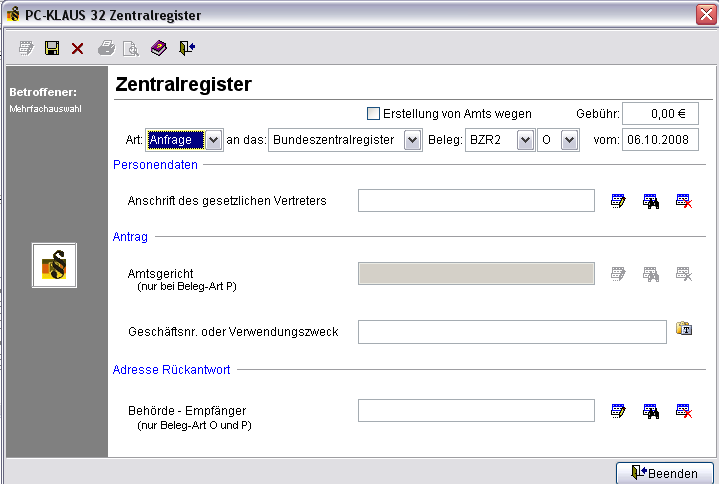Expand the Art dropdown showing Anfrage
Viewport: 719px width, 484px height.
tap(213, 141)
